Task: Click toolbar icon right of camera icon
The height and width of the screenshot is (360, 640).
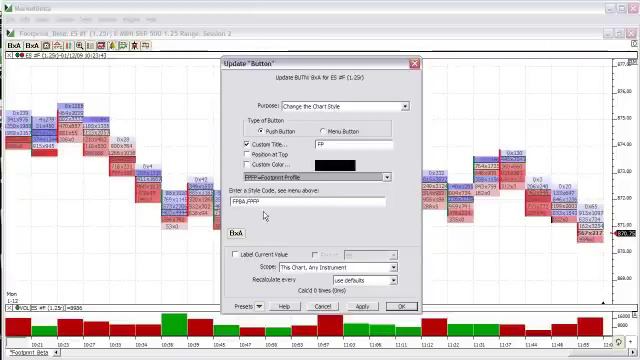Action: [x=58, y=45]
